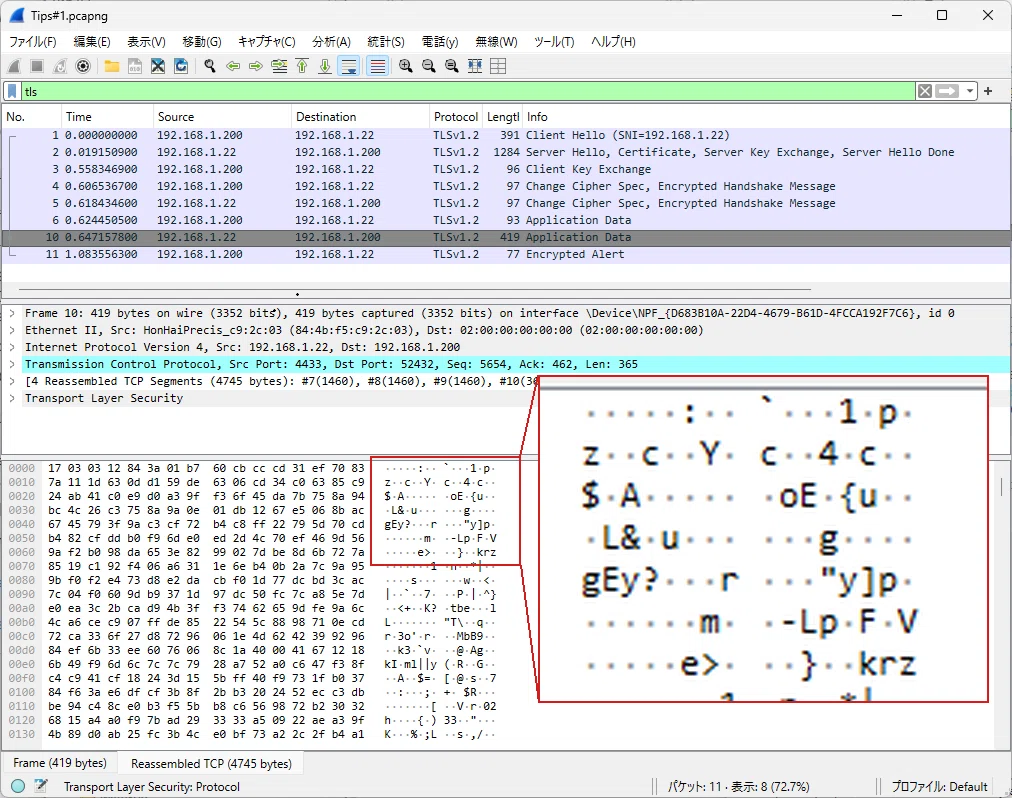
Task: Expand Transmission Control Protocol node
Action: point(12,364)
